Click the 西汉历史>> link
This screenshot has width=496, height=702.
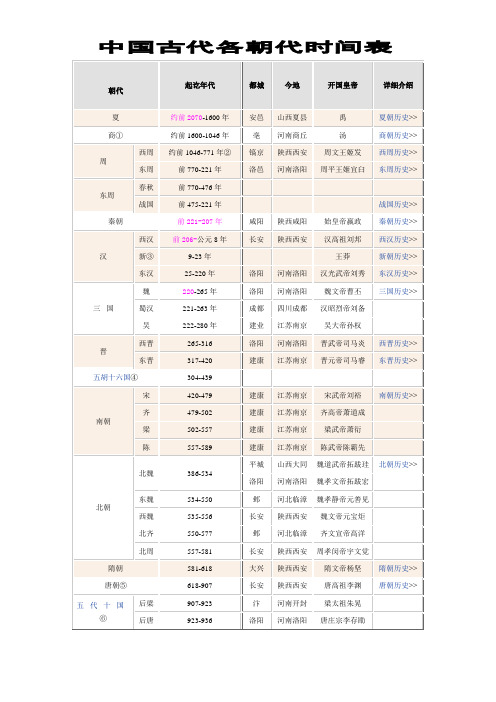coord(398,240)
